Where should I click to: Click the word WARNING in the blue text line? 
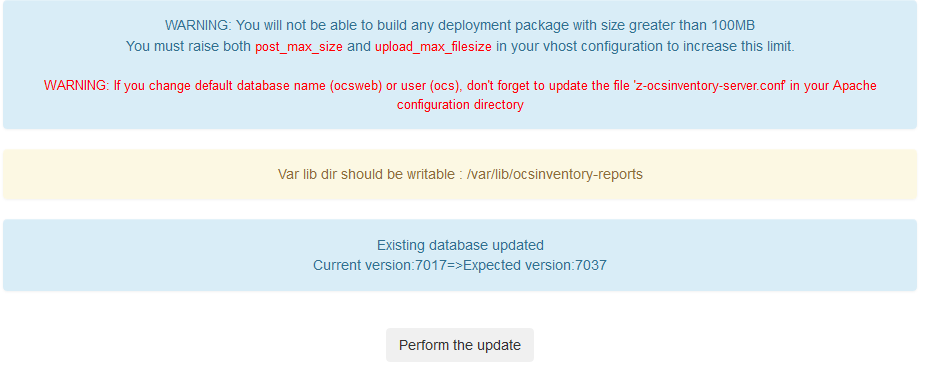click(x=198, y=26)
